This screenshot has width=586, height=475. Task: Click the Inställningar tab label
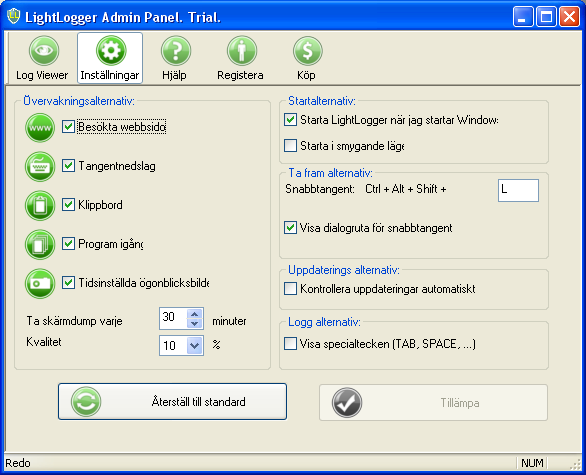110,75
